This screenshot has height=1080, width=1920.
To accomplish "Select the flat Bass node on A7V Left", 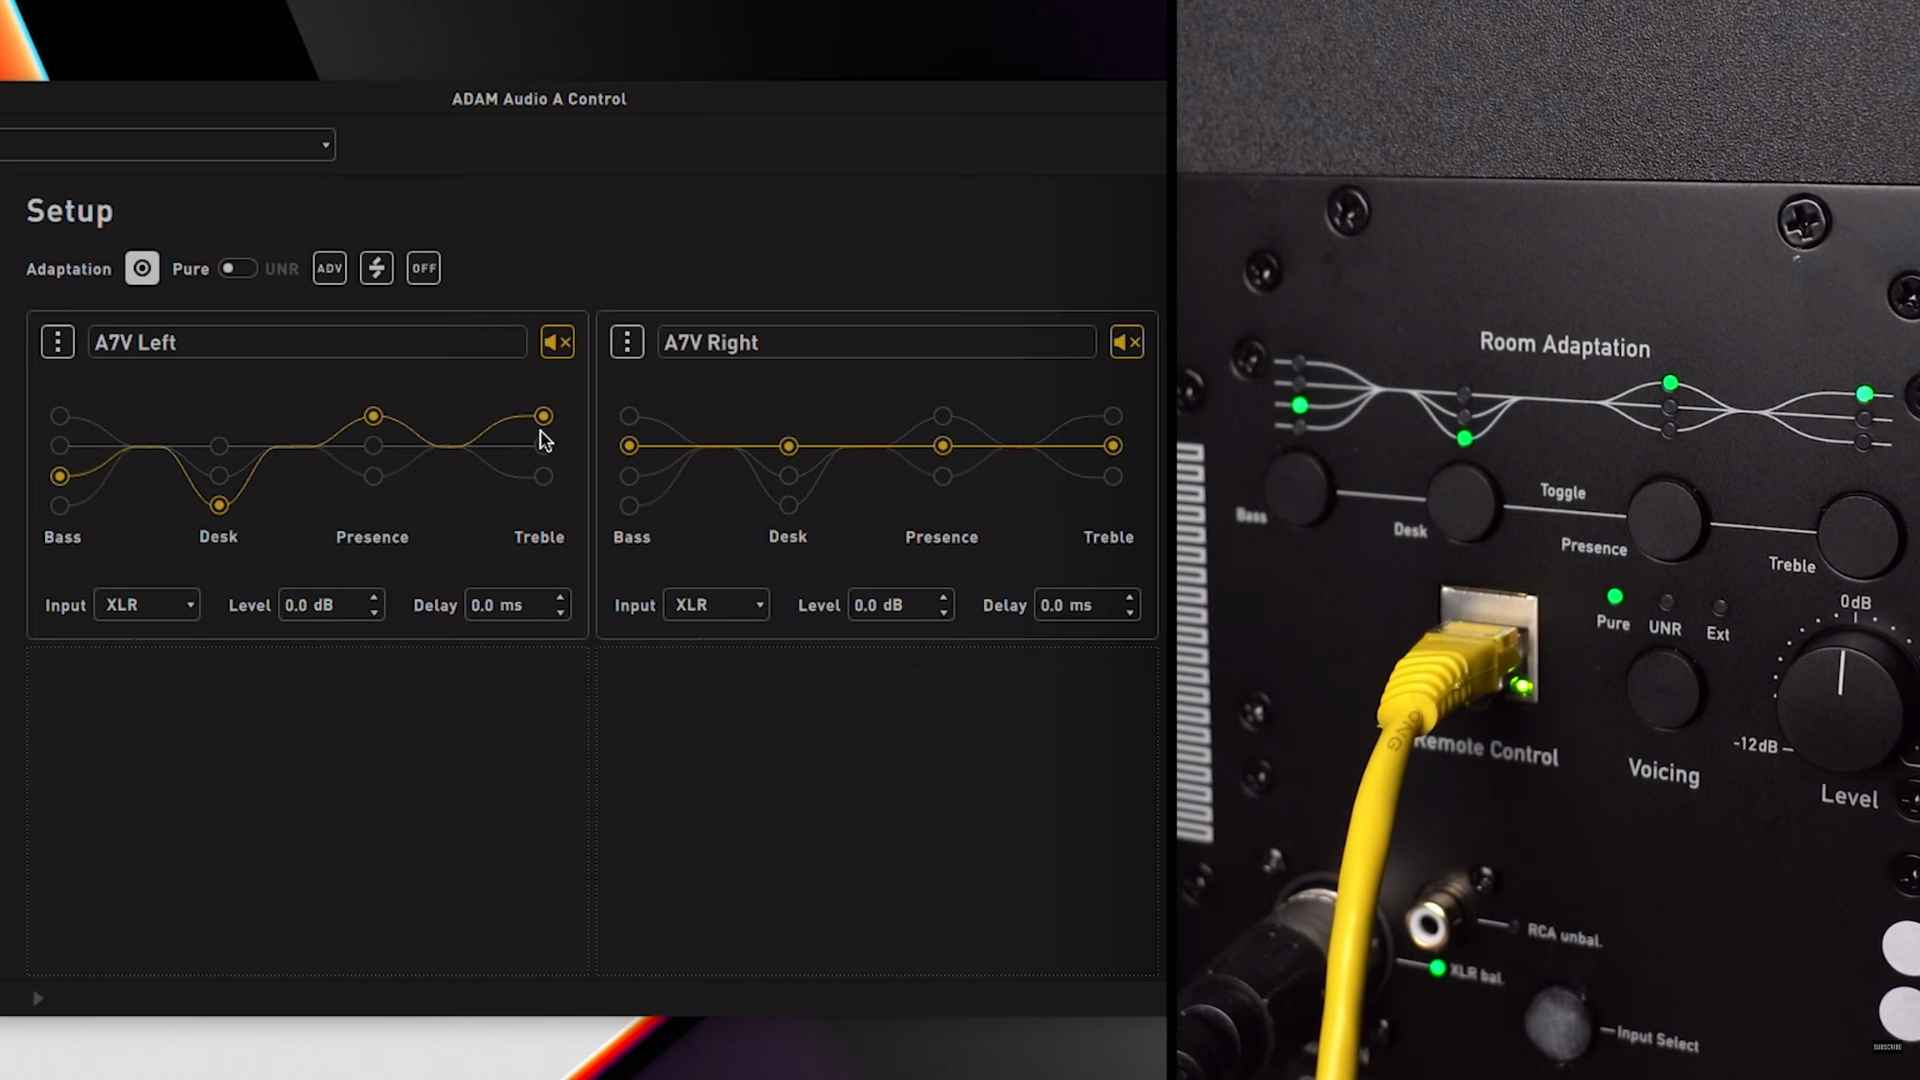I will coord(60,445).
